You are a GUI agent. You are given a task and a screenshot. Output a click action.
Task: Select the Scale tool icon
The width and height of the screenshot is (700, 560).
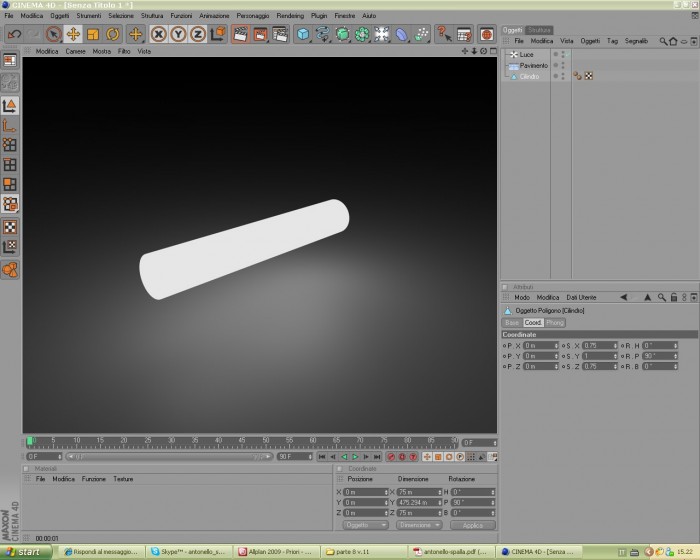pyautogui.click(x=93, y=34)
